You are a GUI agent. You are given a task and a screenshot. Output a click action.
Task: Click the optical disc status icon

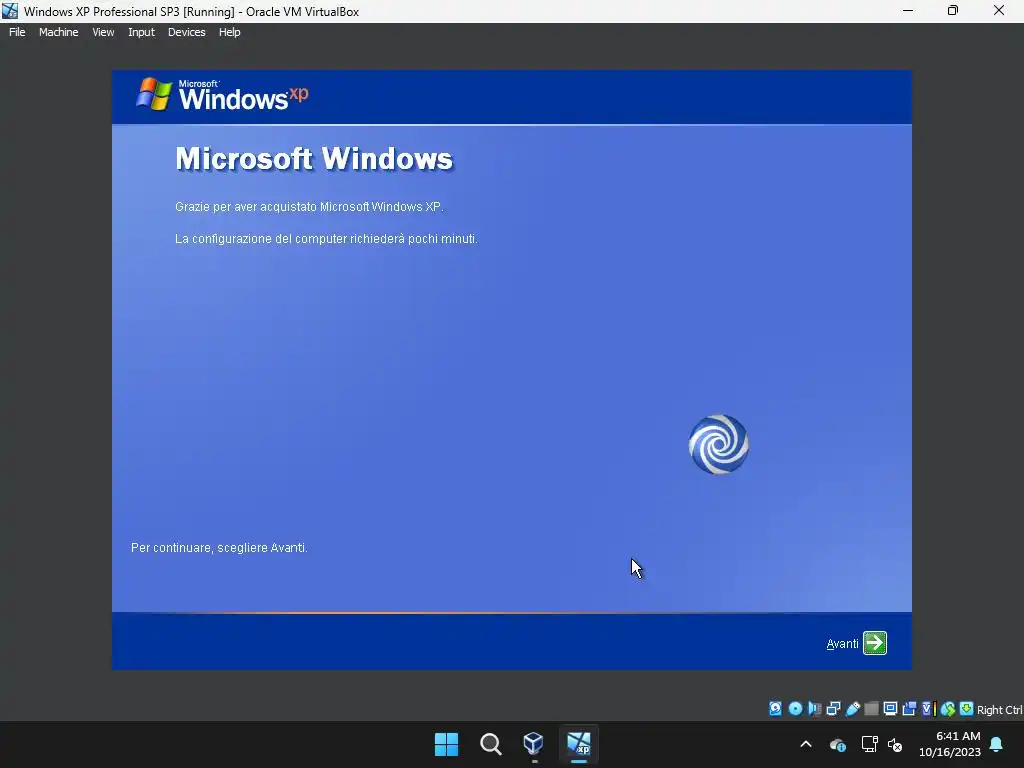click(795, 709)
